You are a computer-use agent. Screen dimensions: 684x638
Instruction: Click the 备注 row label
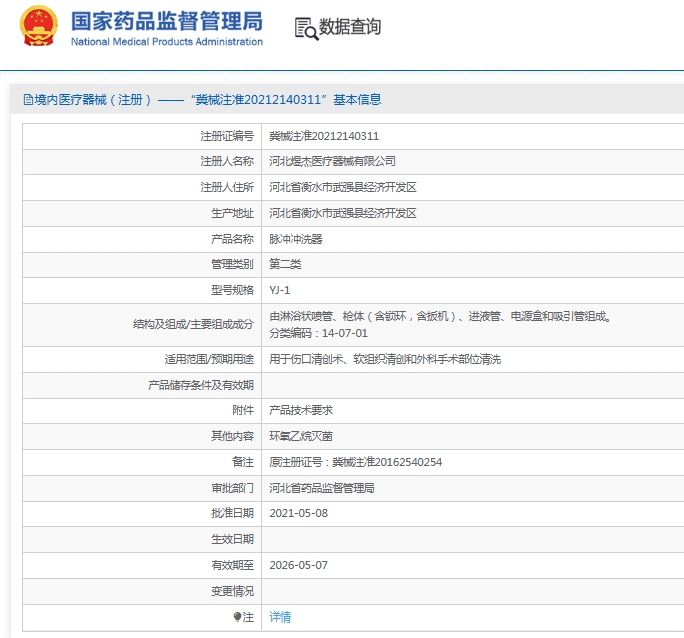click(243, 462)
